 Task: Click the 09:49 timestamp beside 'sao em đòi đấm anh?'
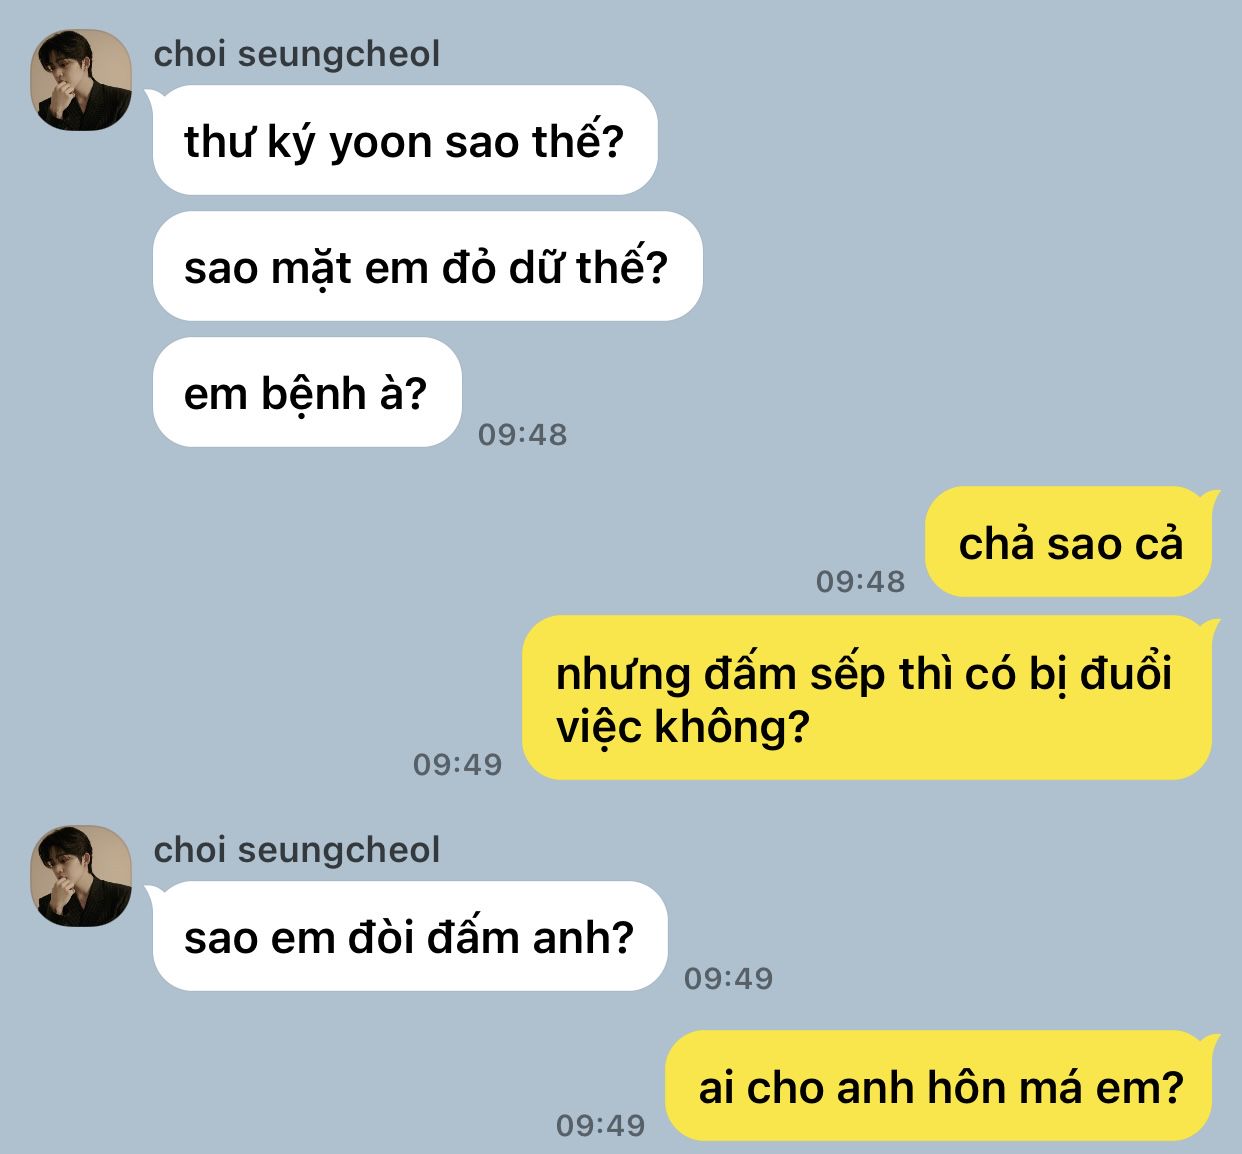(728, 978)
